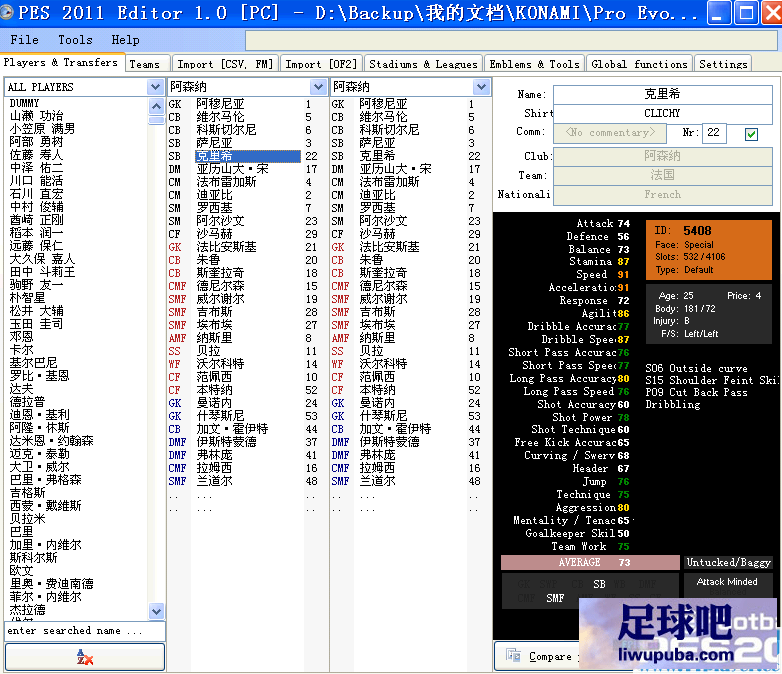Select 山濑 功治 in all players list
The height and width of the screenshot is (674, 782).
pyautogui.click(x=37, y=116)
